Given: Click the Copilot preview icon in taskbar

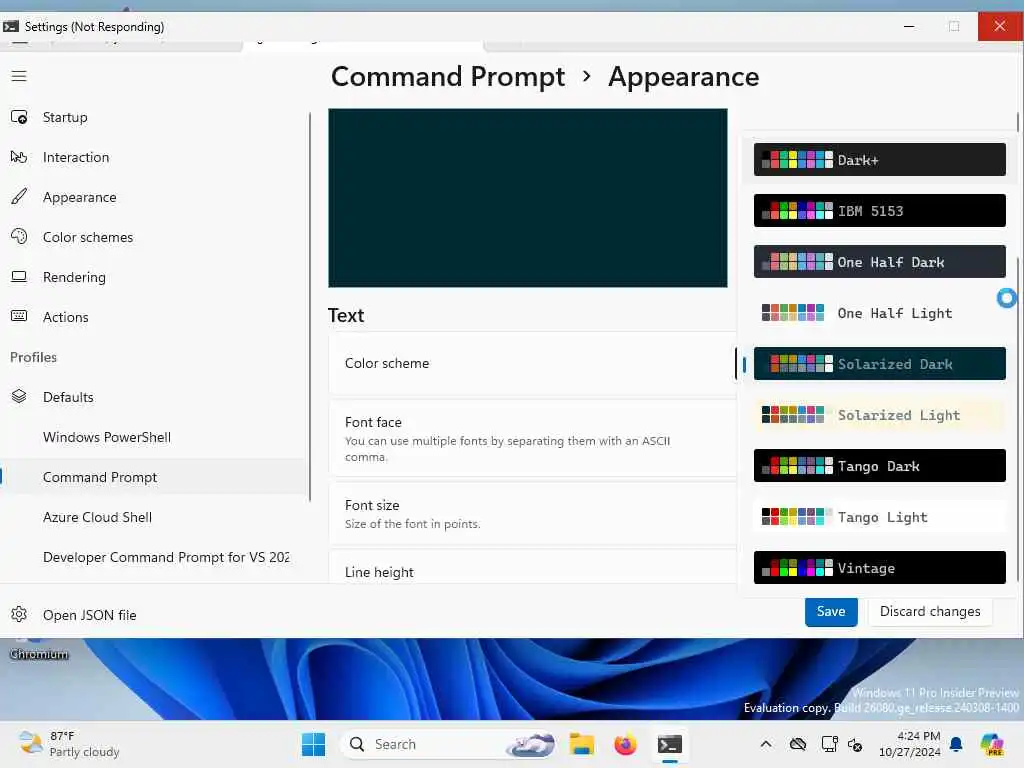Looking at the screenshot, I should click(992, 744).
